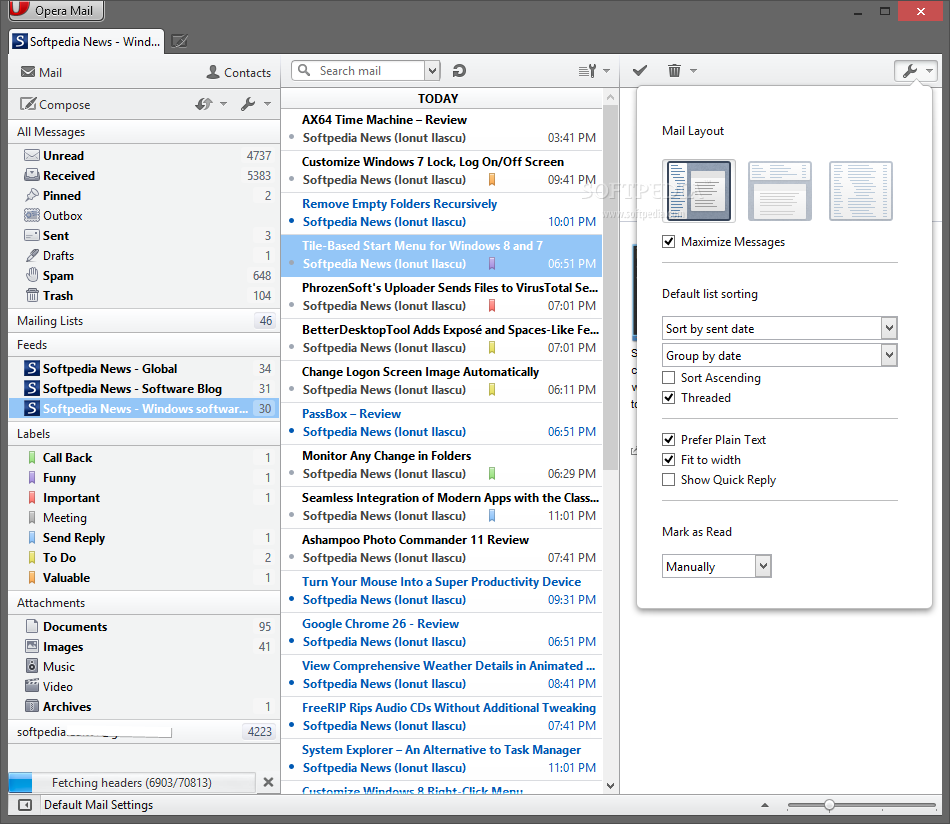
Task: Select the Valuable label
Action: 144,577
